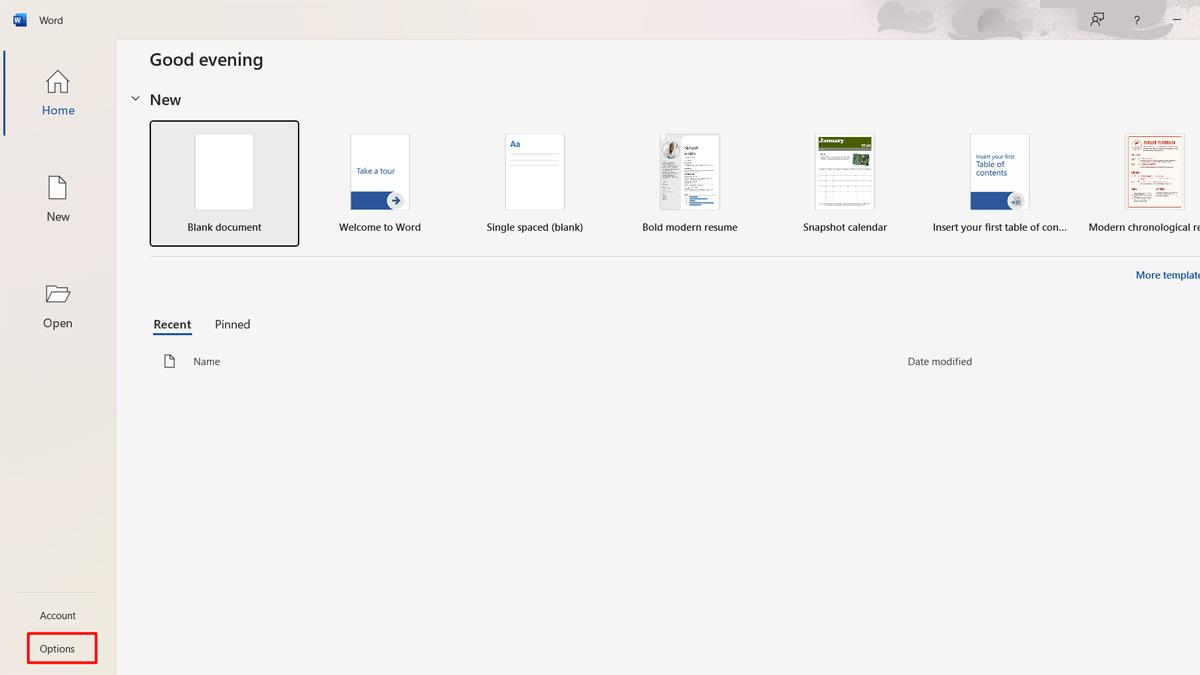Screen dimensions: 1200x675
Task: Click More templates link
Action: [1167, 275]
